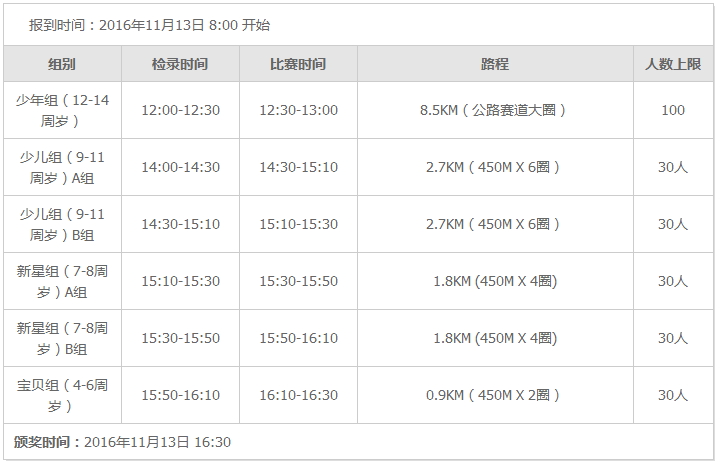717x462 pixels.
Task: Click the 组别 column header
Action: pyautogui.click(x=62, y=64)
